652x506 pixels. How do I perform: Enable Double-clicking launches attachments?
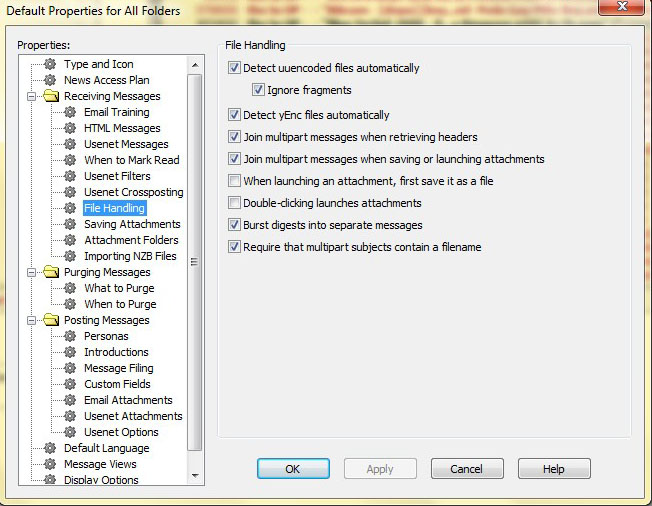pos(234,203)
